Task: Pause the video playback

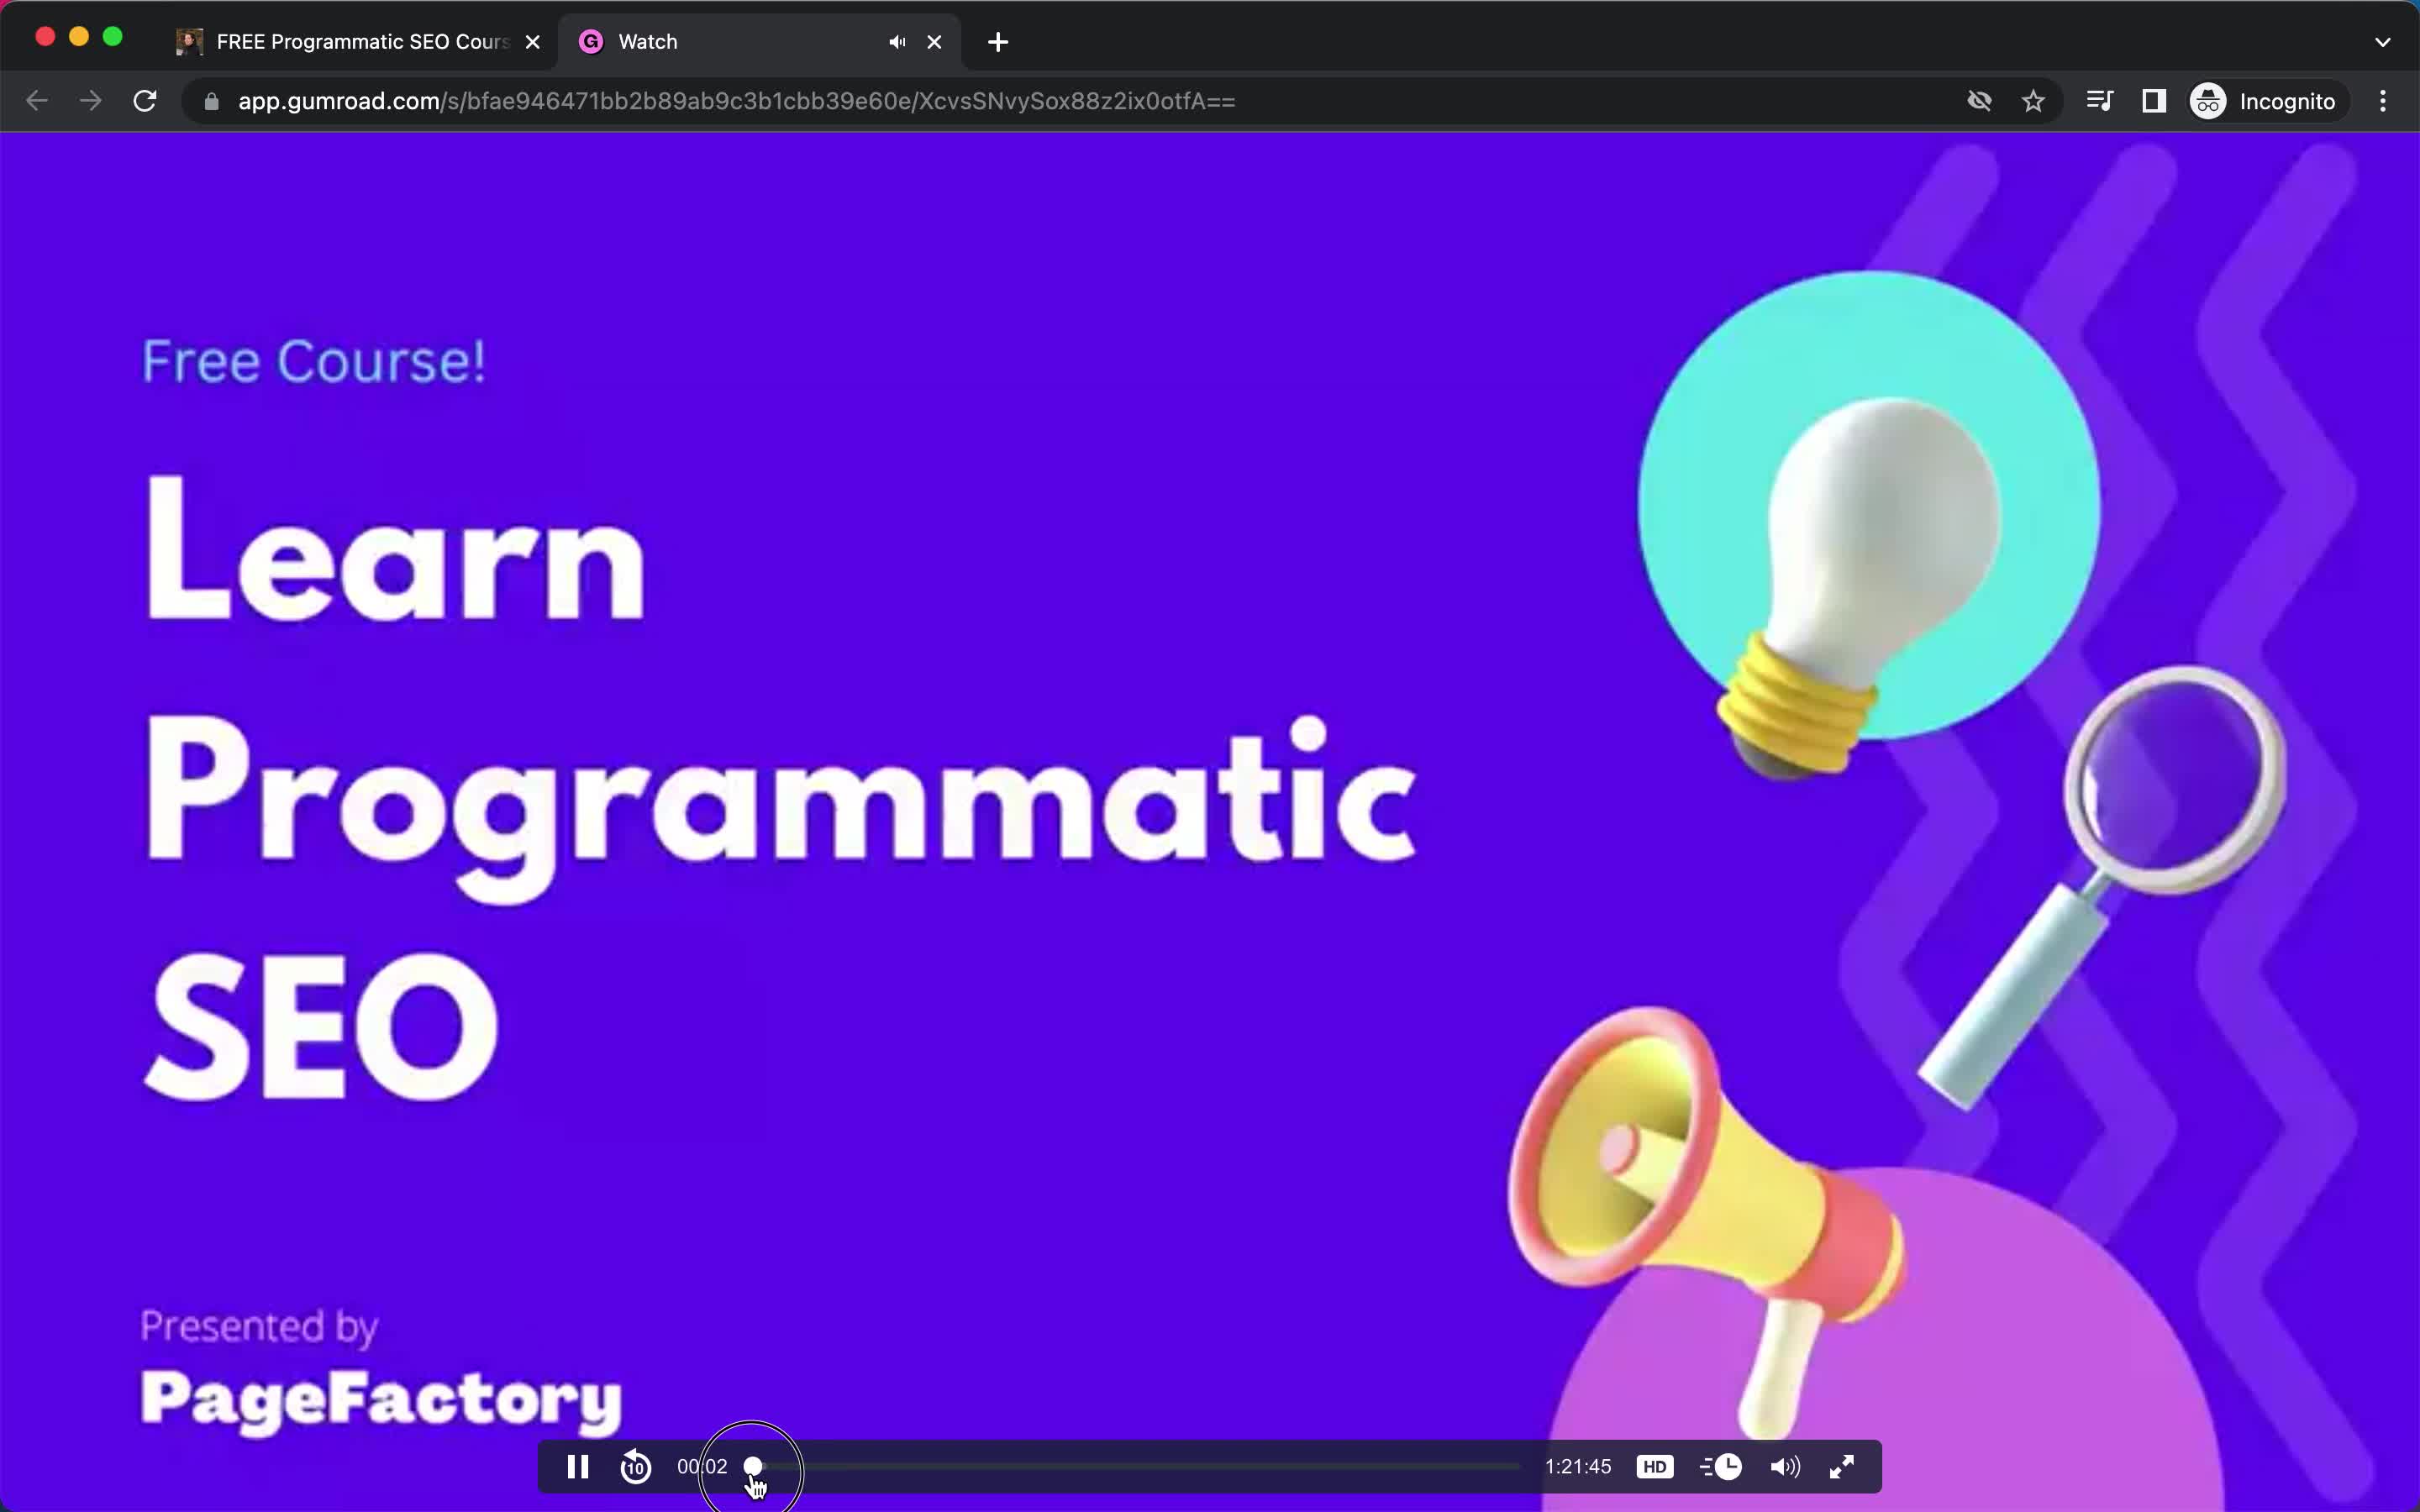Action: (577, 1467)
